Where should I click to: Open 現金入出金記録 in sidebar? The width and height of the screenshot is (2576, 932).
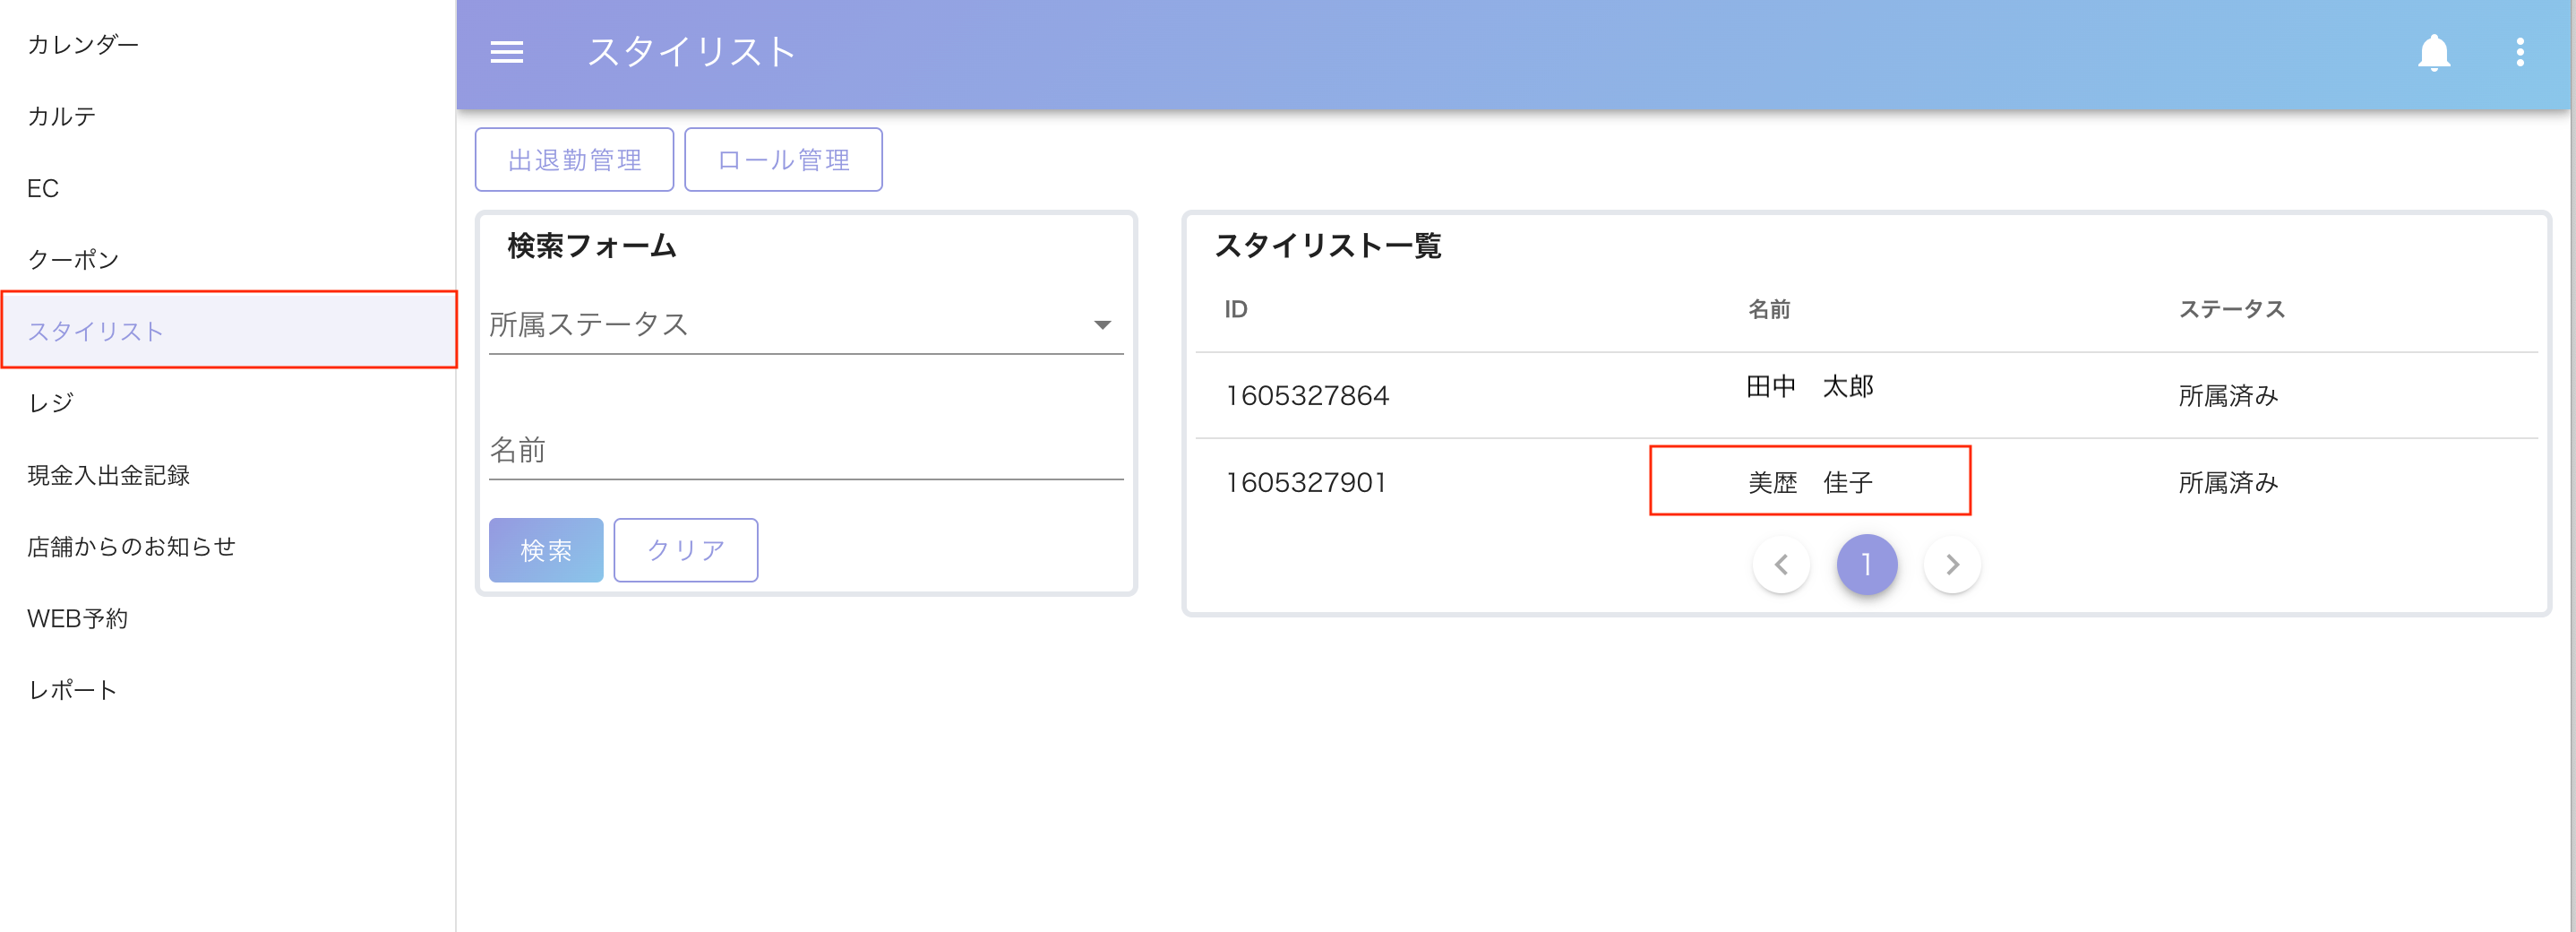pos(228,475)
